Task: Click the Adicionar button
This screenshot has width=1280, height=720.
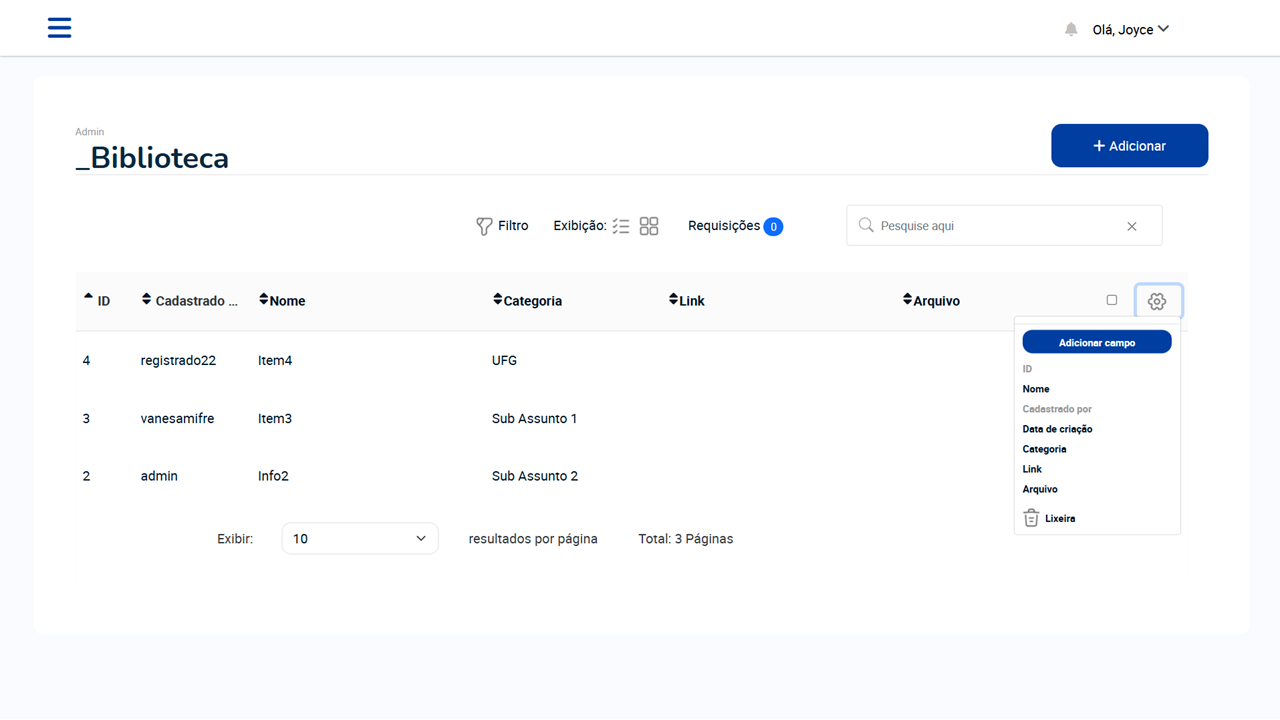Action: point(1129,146)
